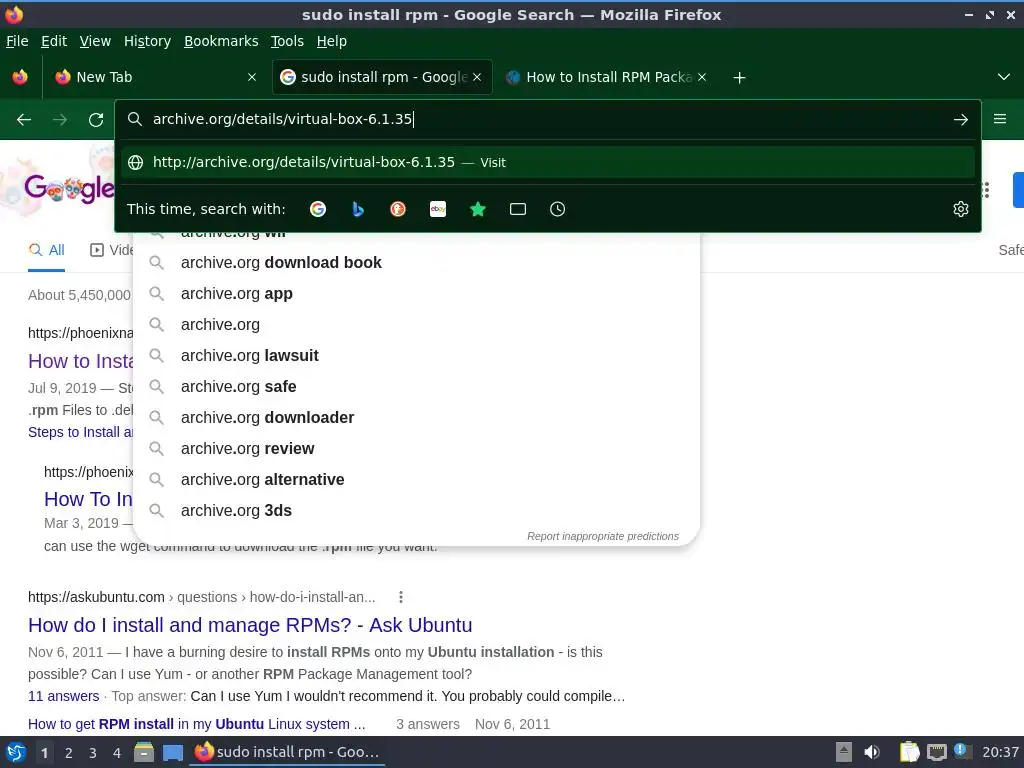This screenshot has height=768, width=1024.
Task: Choose suggestion archive.org download book
Action: tap(417, 263)
